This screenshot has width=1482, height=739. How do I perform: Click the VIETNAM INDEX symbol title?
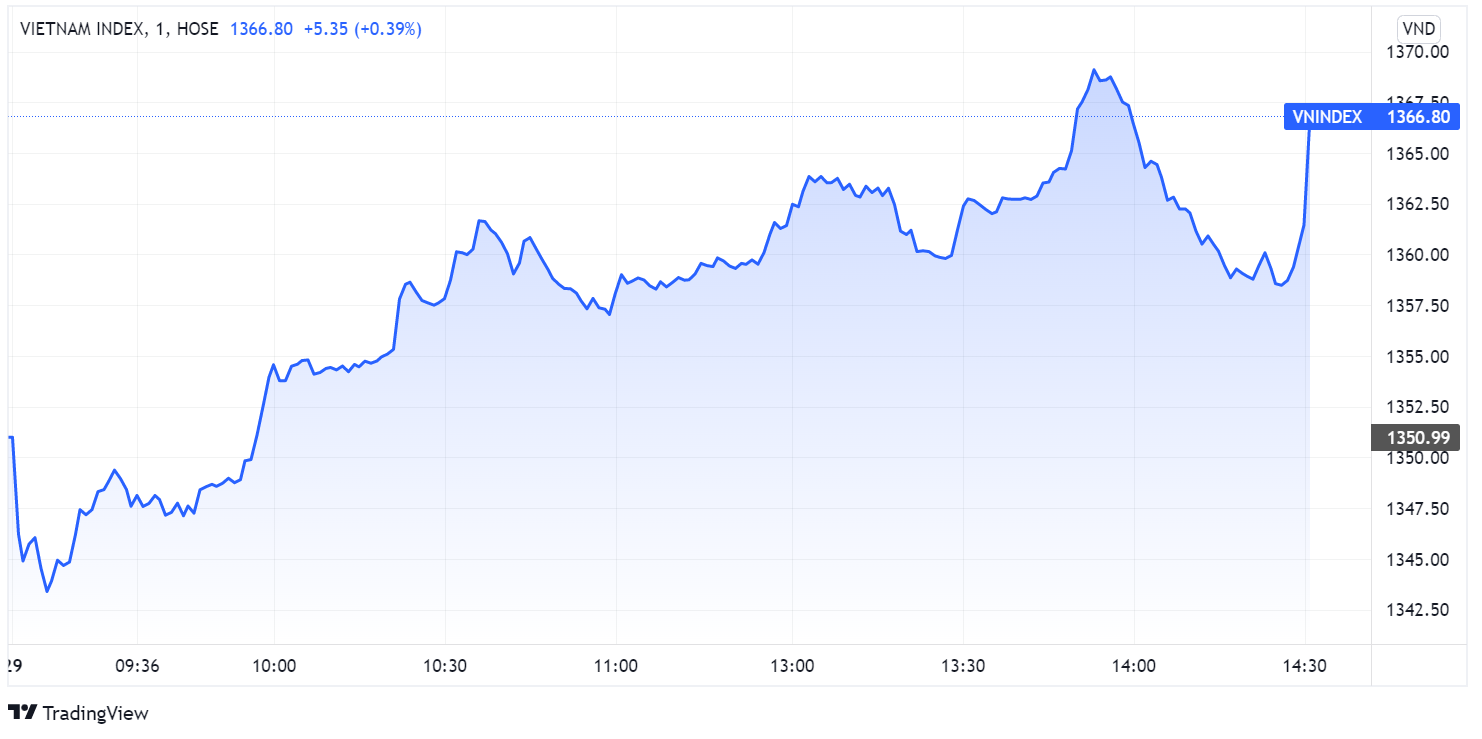click(81, 29)
